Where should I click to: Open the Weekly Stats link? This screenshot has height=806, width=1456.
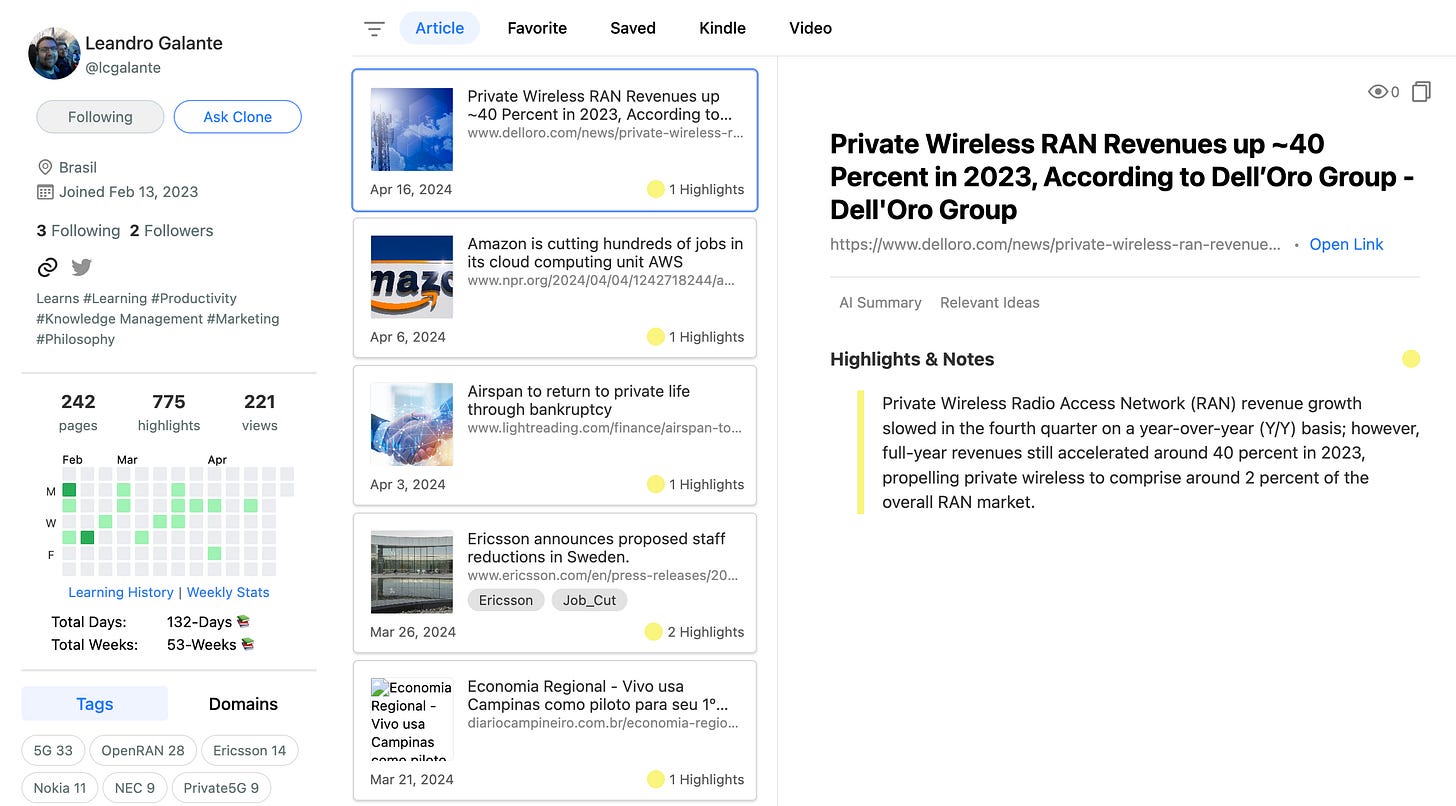[228, 592]
